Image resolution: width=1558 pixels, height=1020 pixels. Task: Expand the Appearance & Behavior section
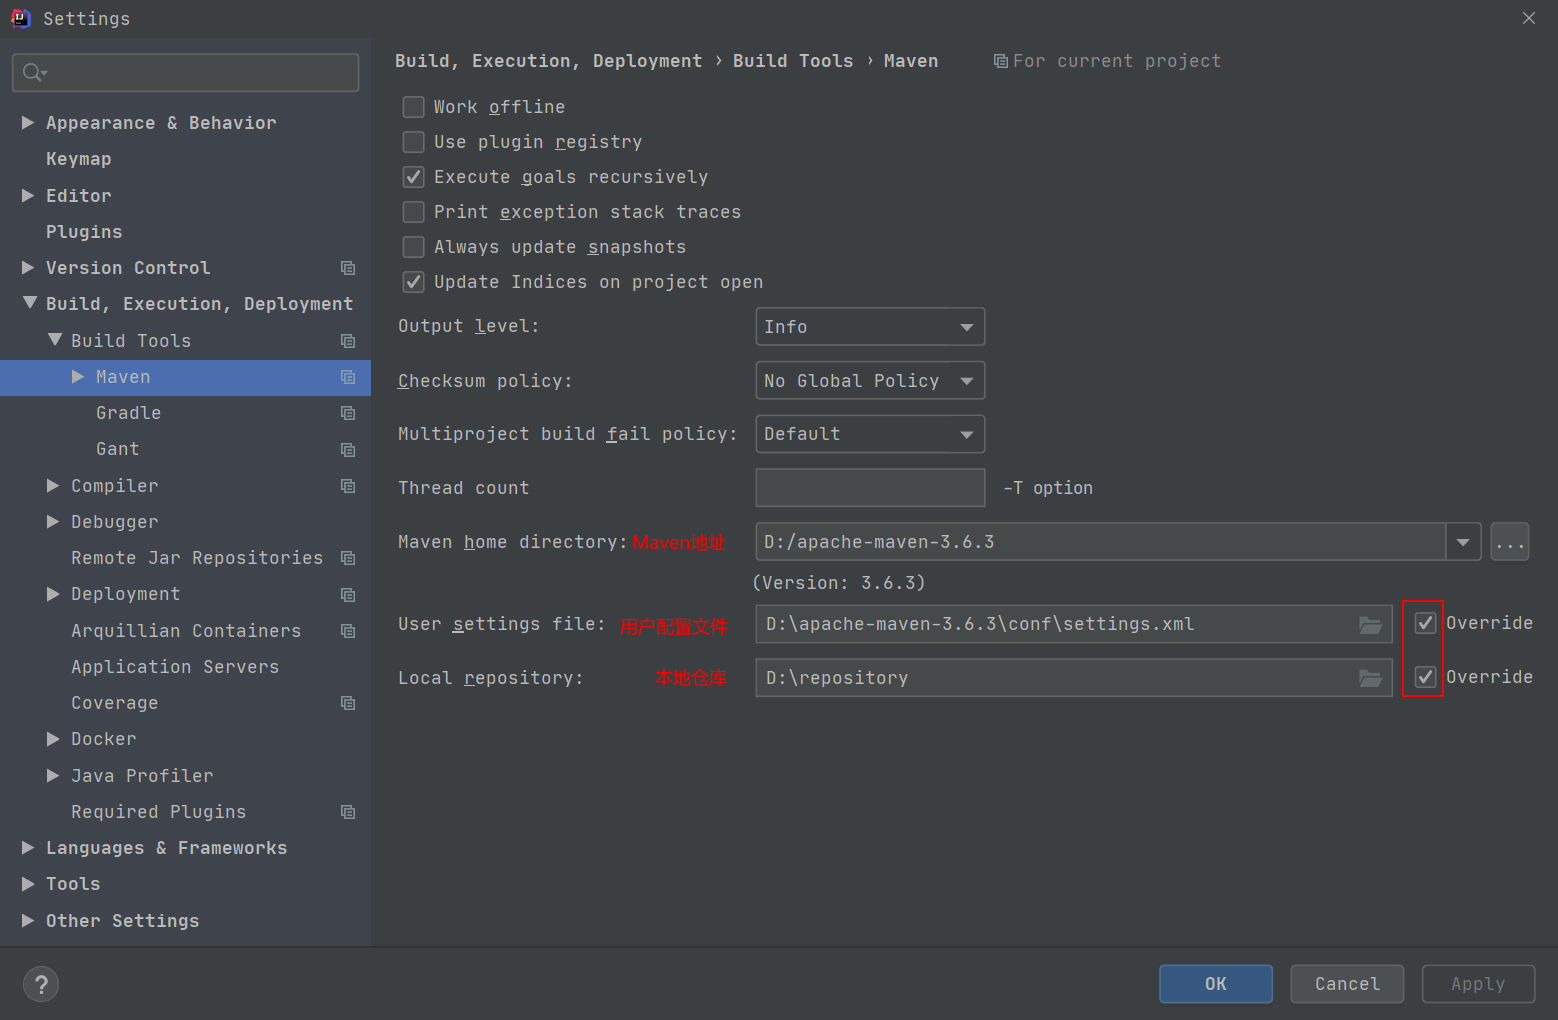pos(28,123)
